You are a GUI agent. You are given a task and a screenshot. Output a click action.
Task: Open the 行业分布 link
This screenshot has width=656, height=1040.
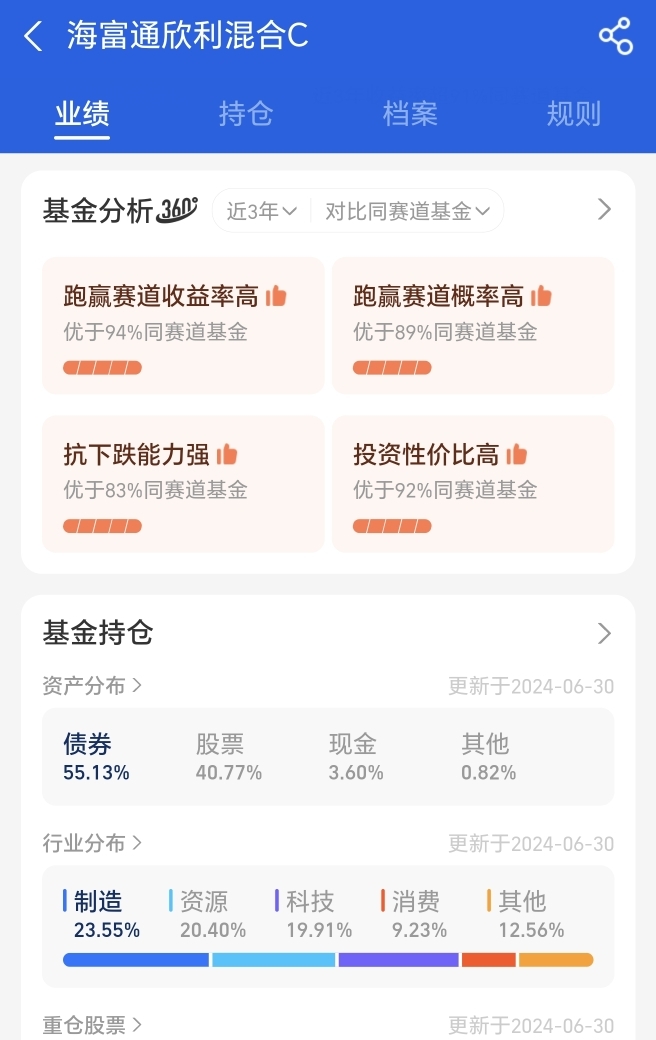click(x=92, y=843)
